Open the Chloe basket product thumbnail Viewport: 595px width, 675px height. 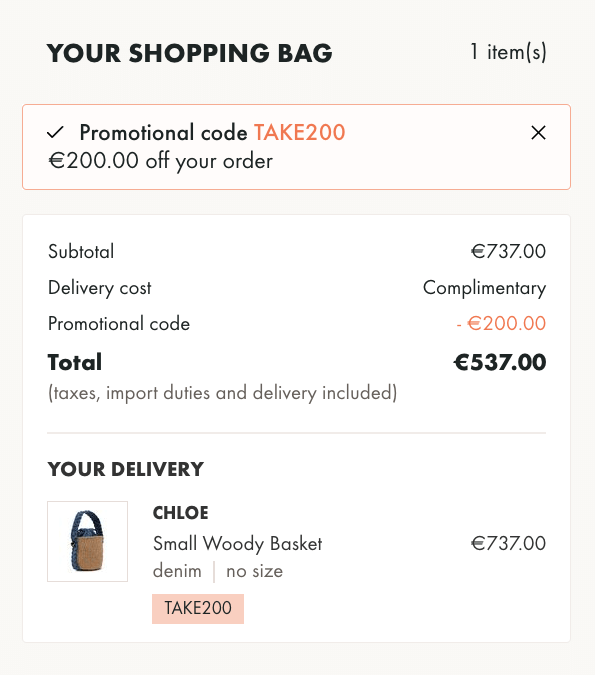click(x=87, y=541)
